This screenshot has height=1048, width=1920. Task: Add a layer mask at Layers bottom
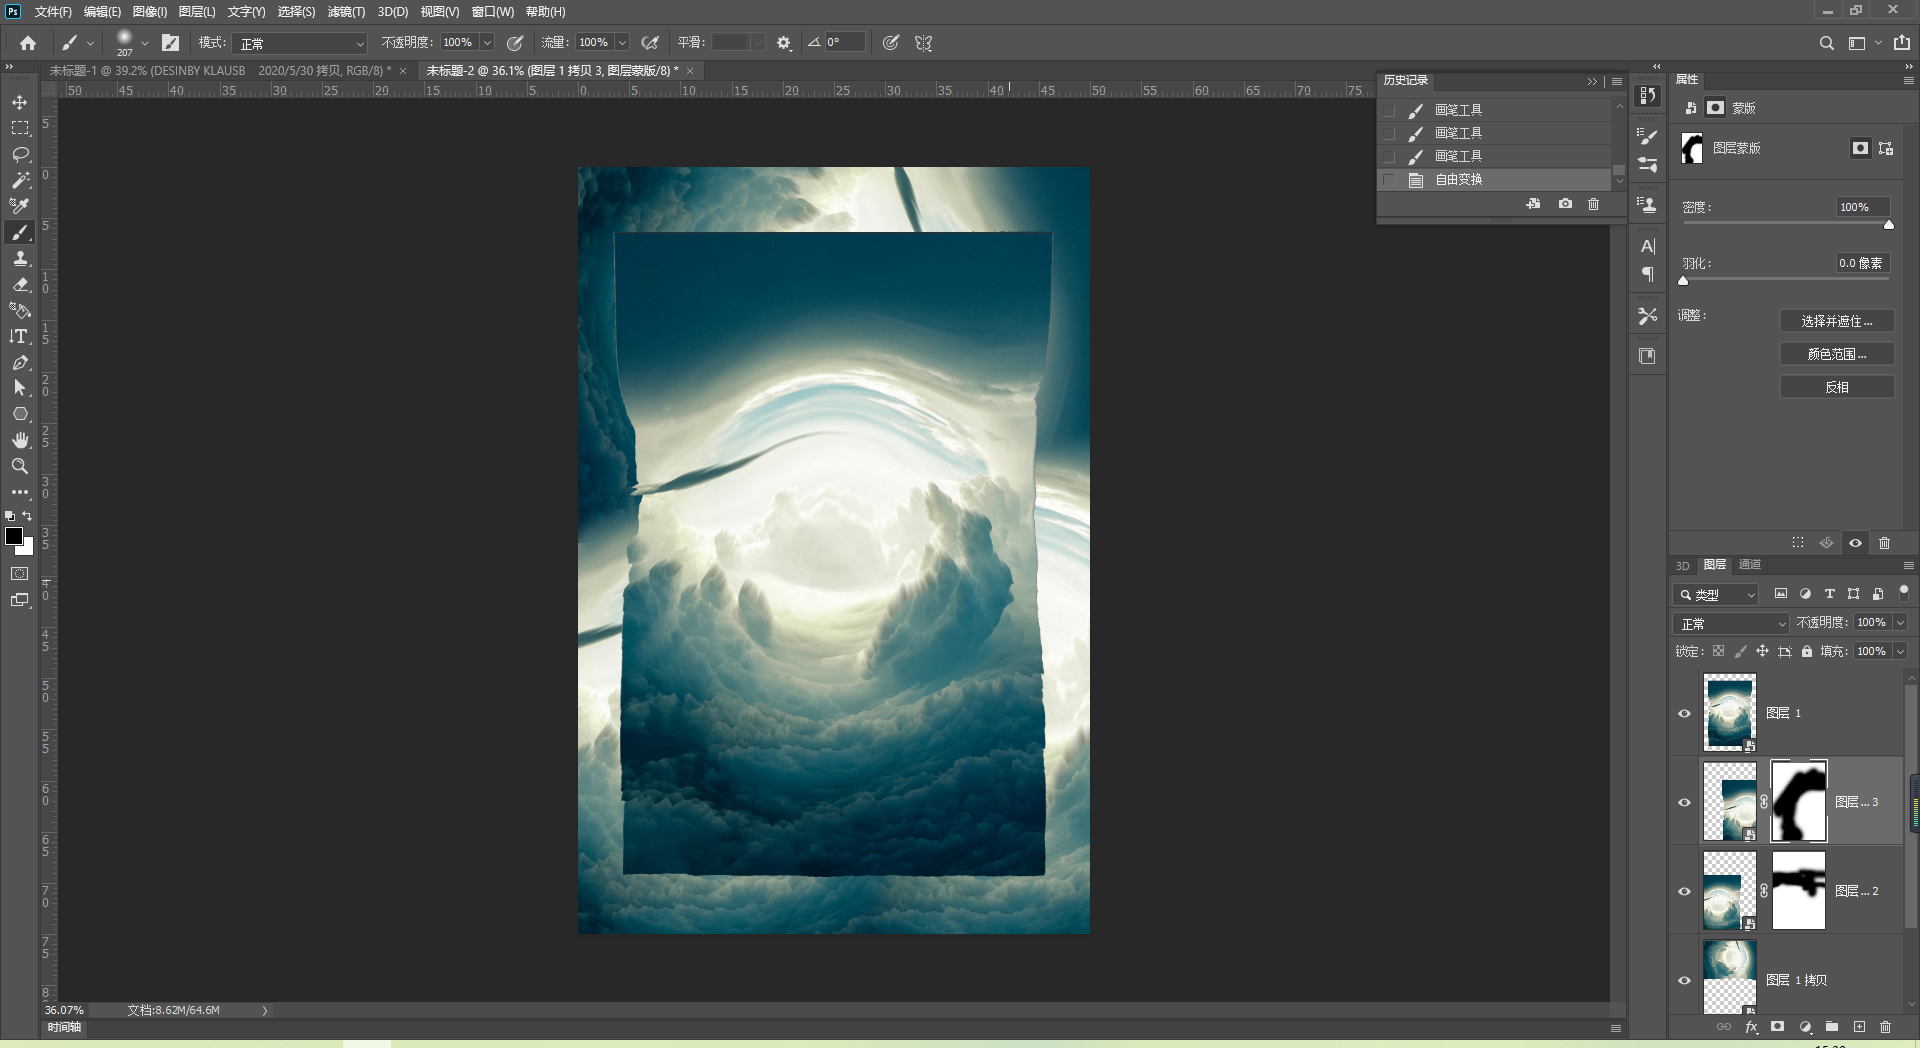point(1777,1027)
